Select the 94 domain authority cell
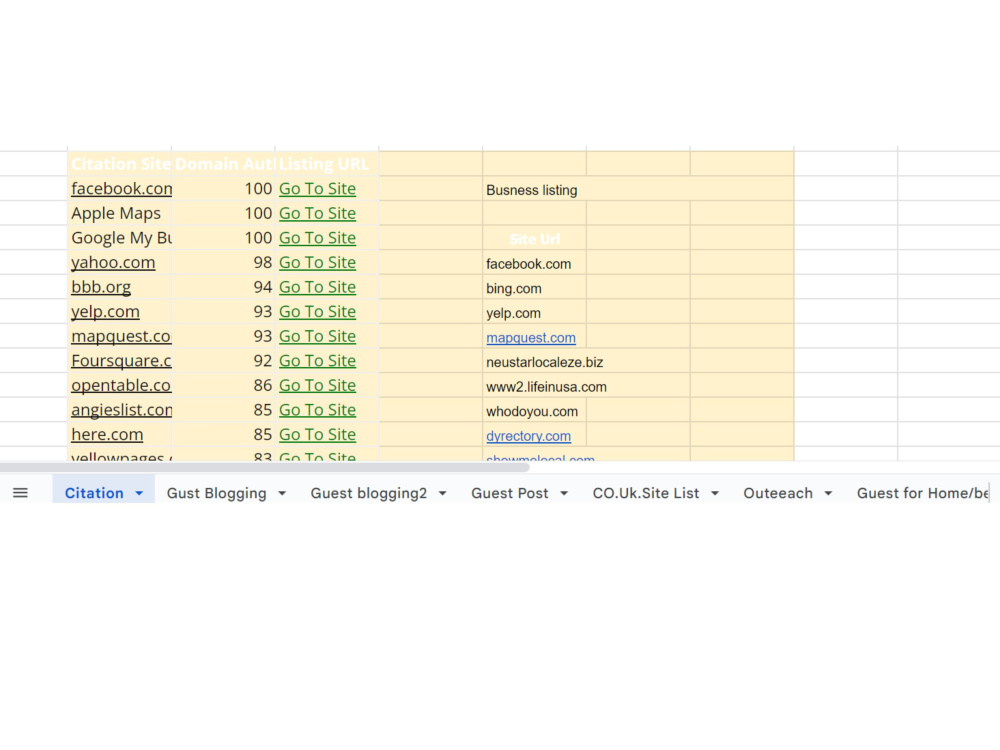1000x750 pixels. (223, 287)
